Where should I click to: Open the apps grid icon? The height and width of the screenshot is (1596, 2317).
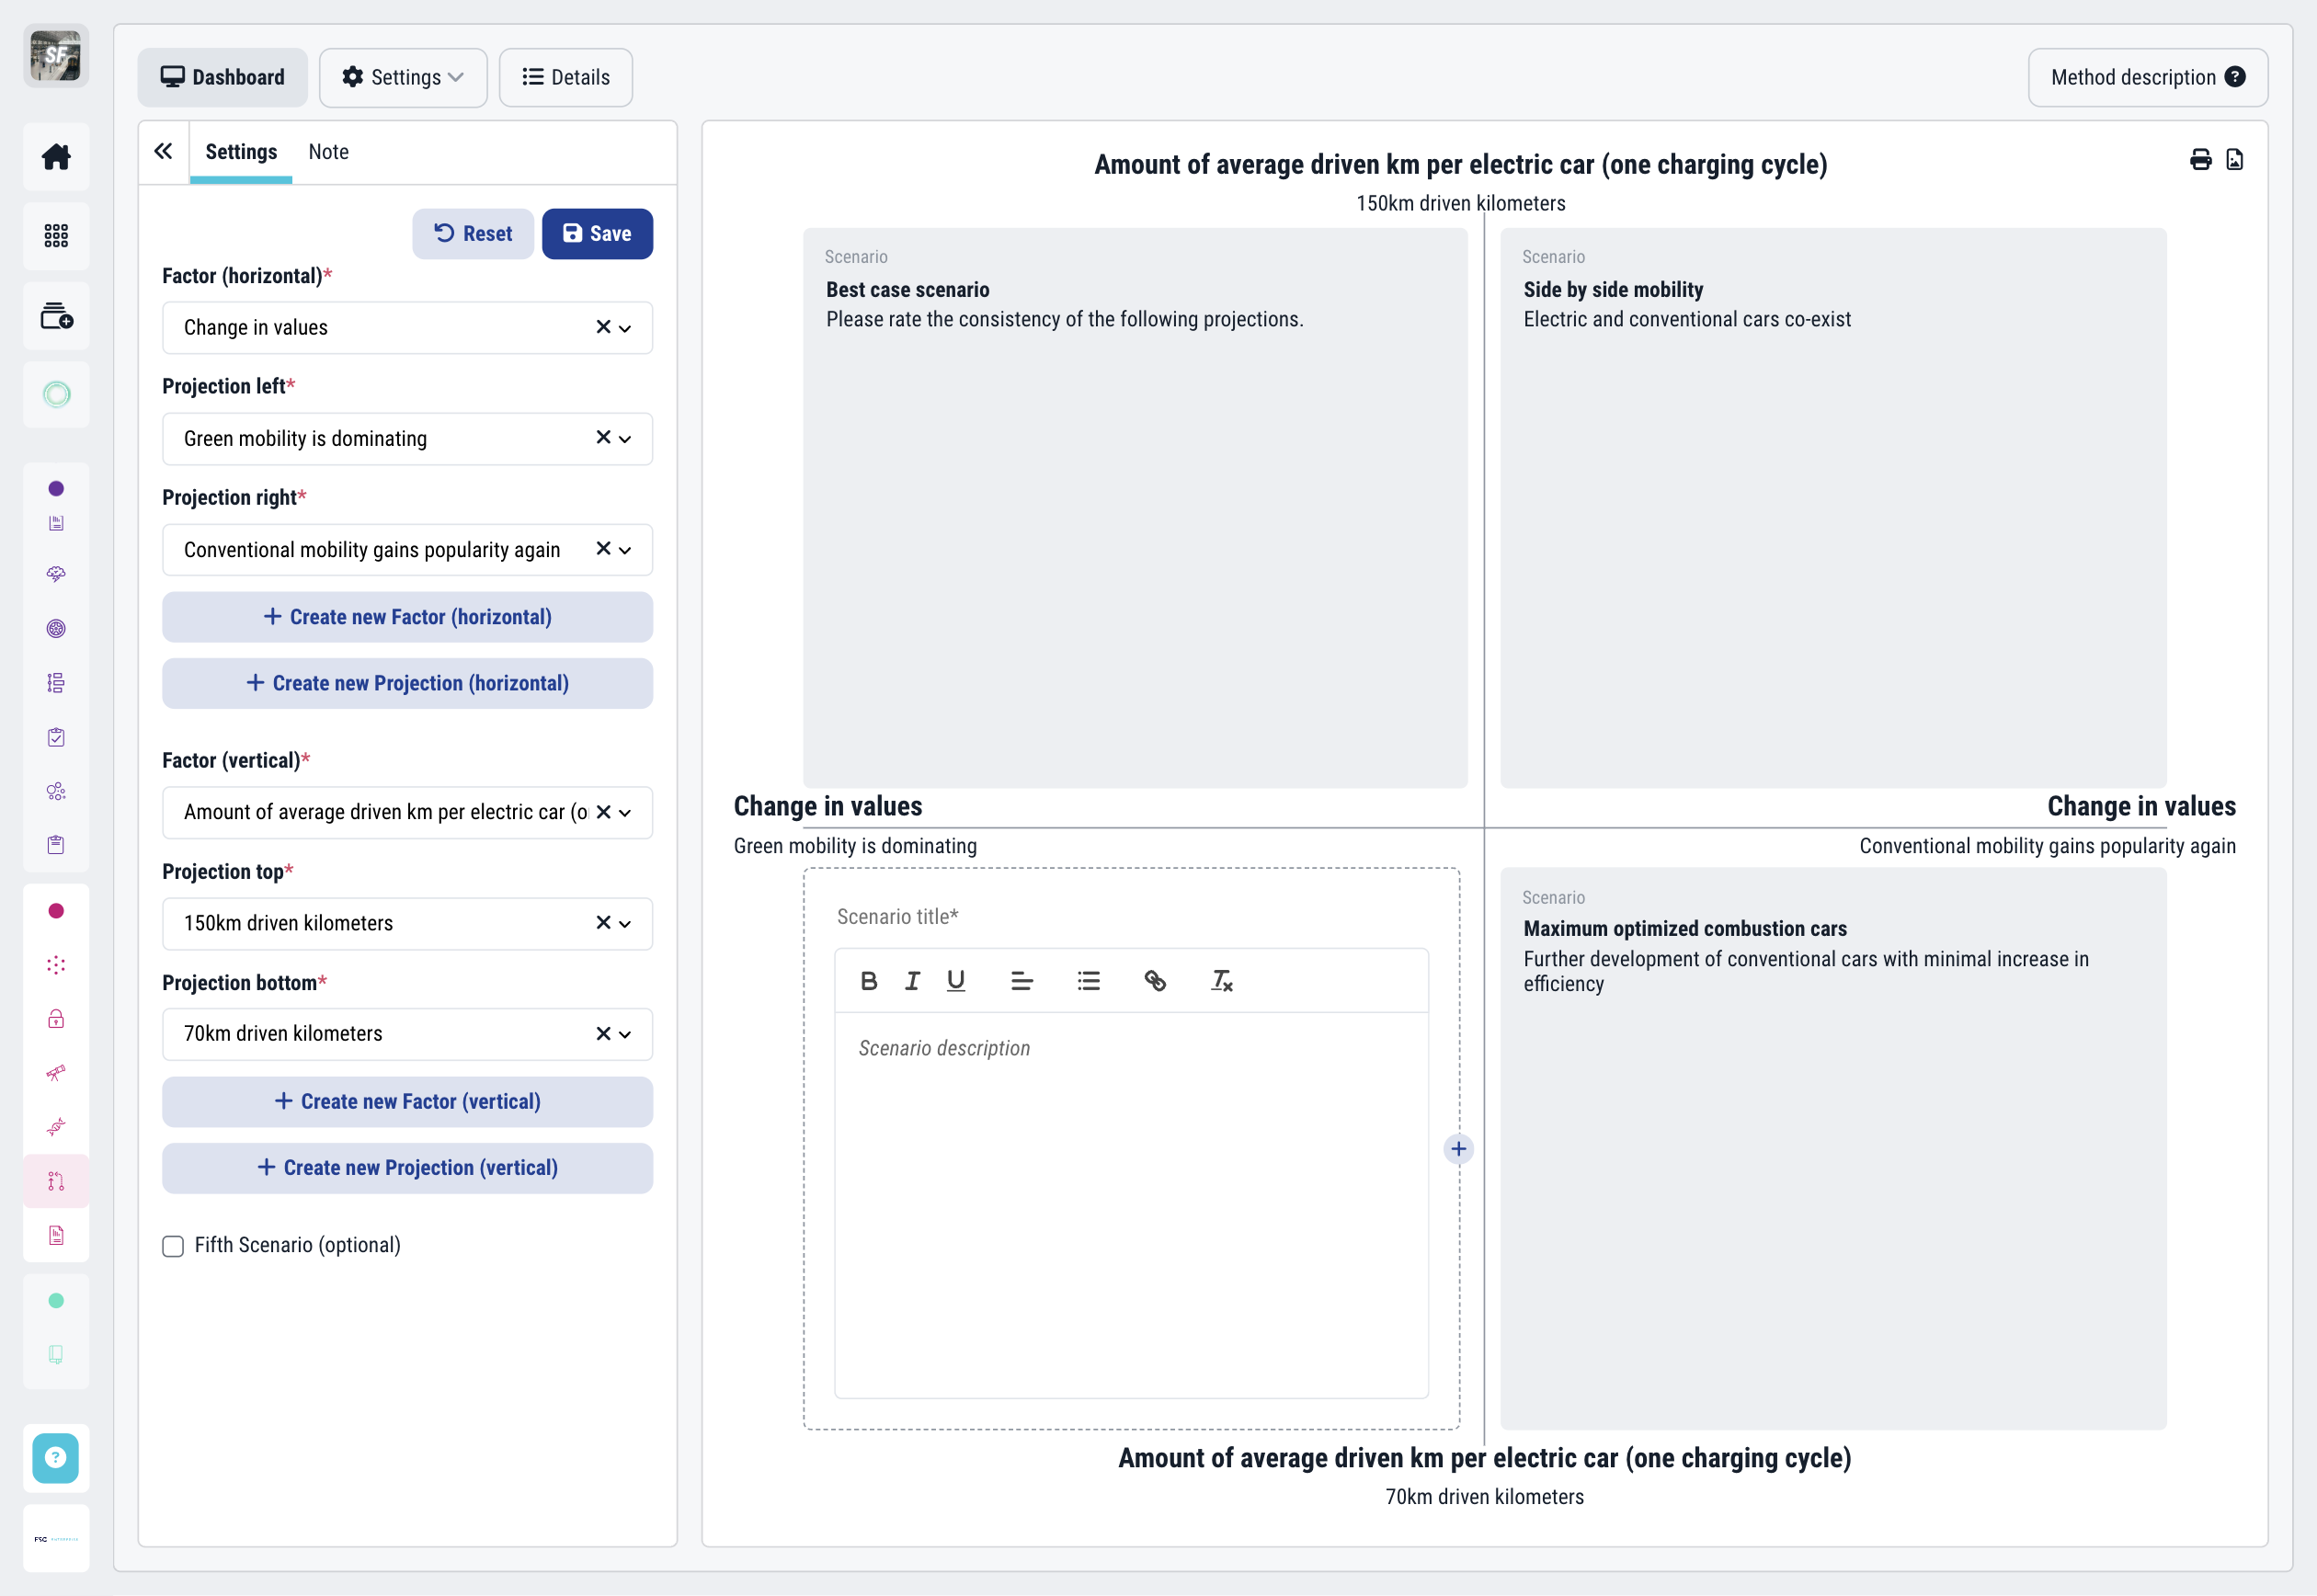coord(56,236)
